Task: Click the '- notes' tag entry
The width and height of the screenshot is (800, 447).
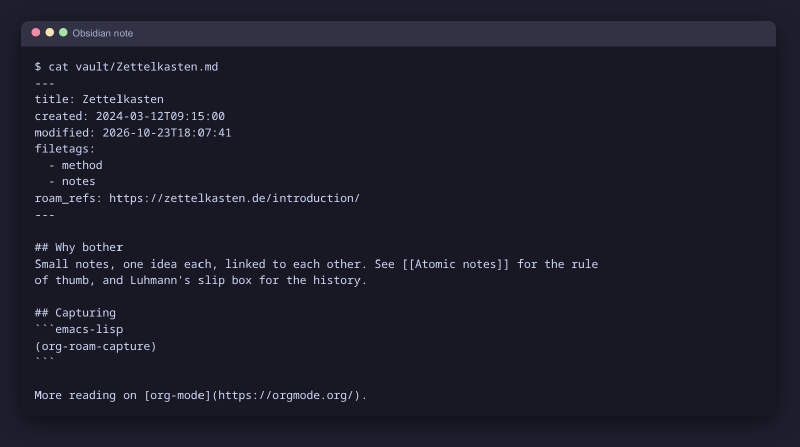Action: click(72, 182)
